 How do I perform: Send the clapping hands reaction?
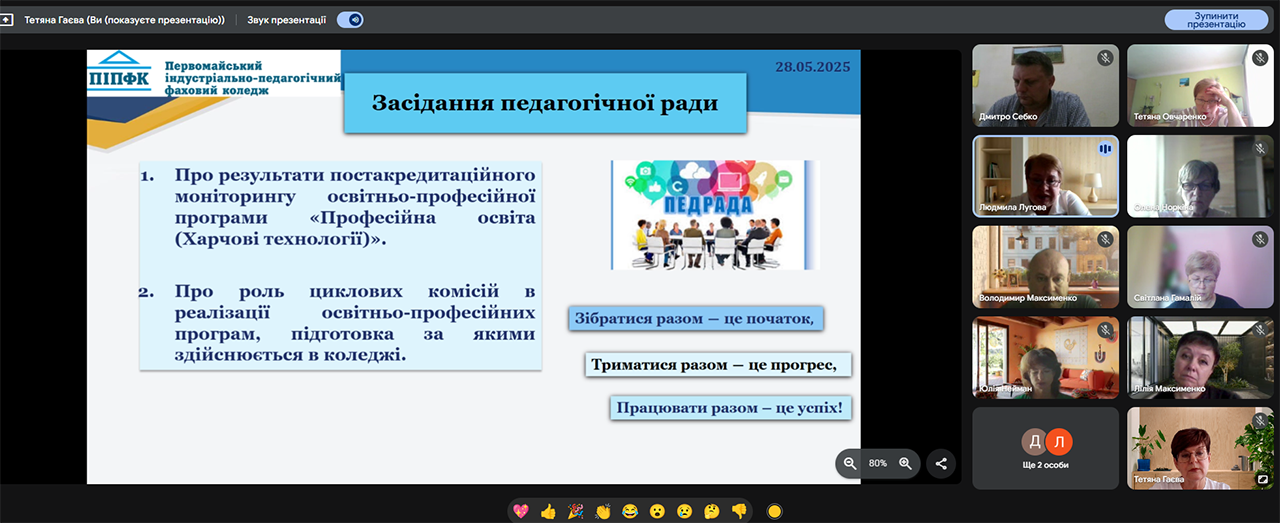point(602,511)
